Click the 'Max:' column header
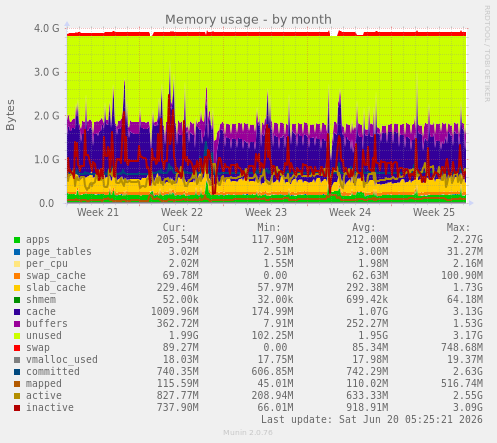The height and width of the screenshot is (443, 497). [x=458, y=228]
